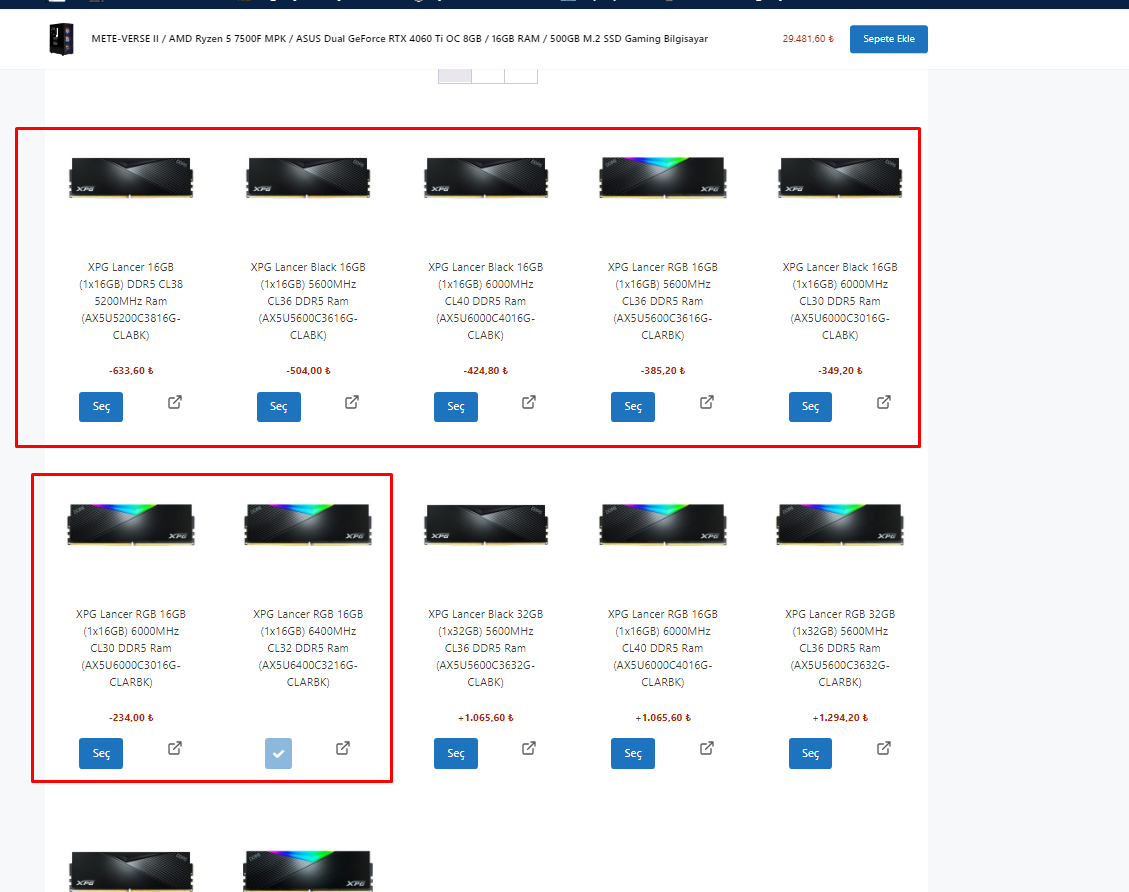Select Lancer Black 16GB 6000MHz CL30 RAM
Screen dimensions: 1129x892
tap(810, 407)
